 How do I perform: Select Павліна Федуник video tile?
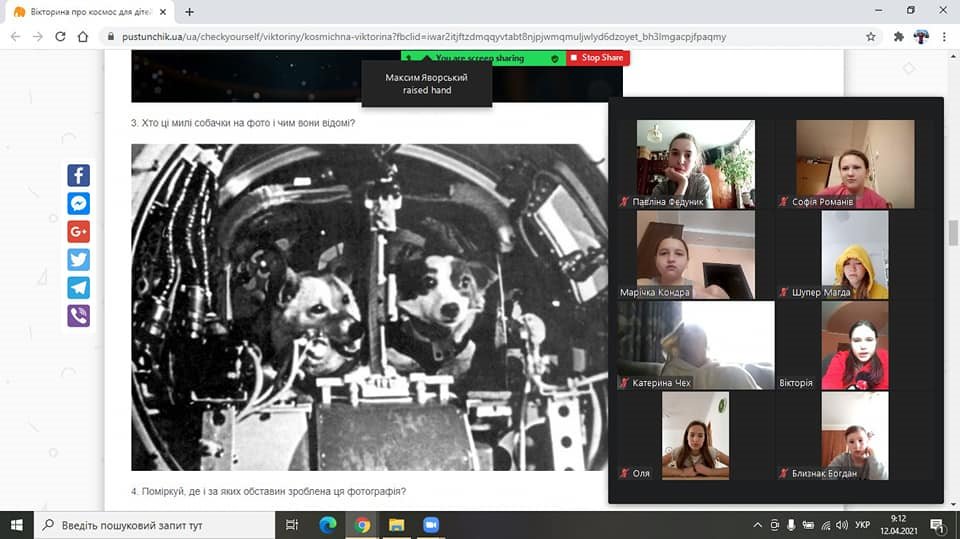pos(696,164)
